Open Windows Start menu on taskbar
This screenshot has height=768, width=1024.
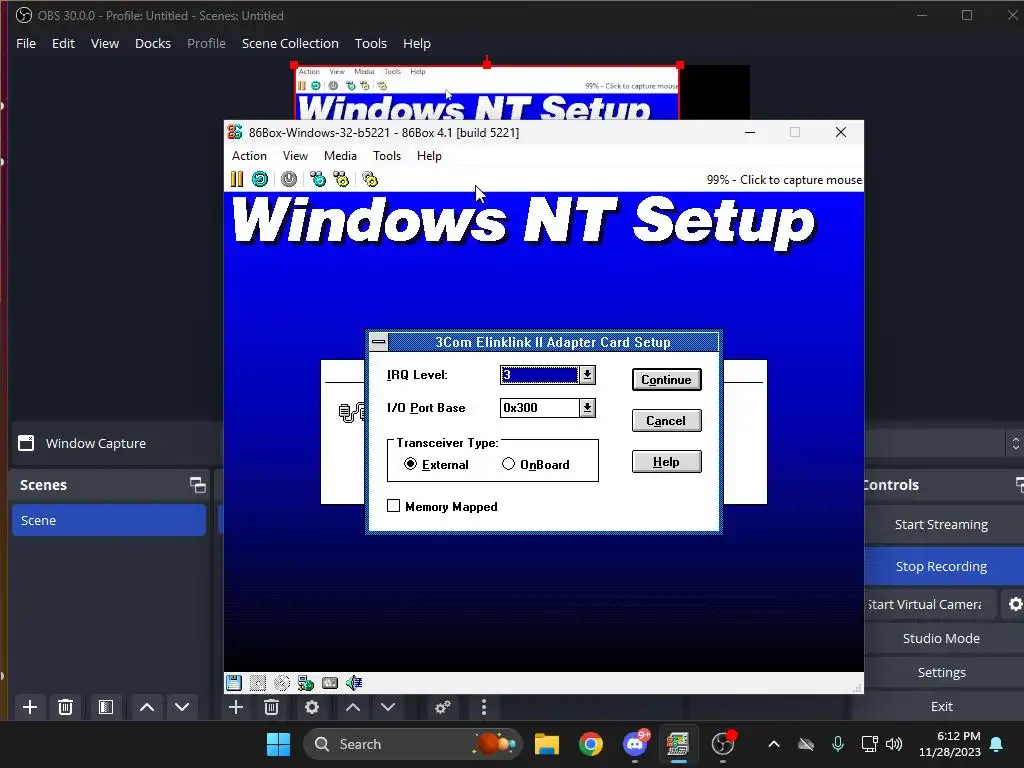click(279, 744)
